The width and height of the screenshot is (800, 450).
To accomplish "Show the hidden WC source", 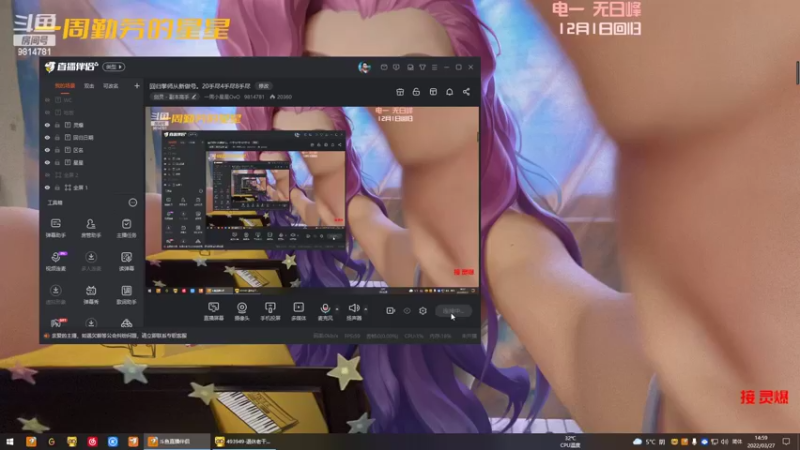I will [x=47, y=100].
